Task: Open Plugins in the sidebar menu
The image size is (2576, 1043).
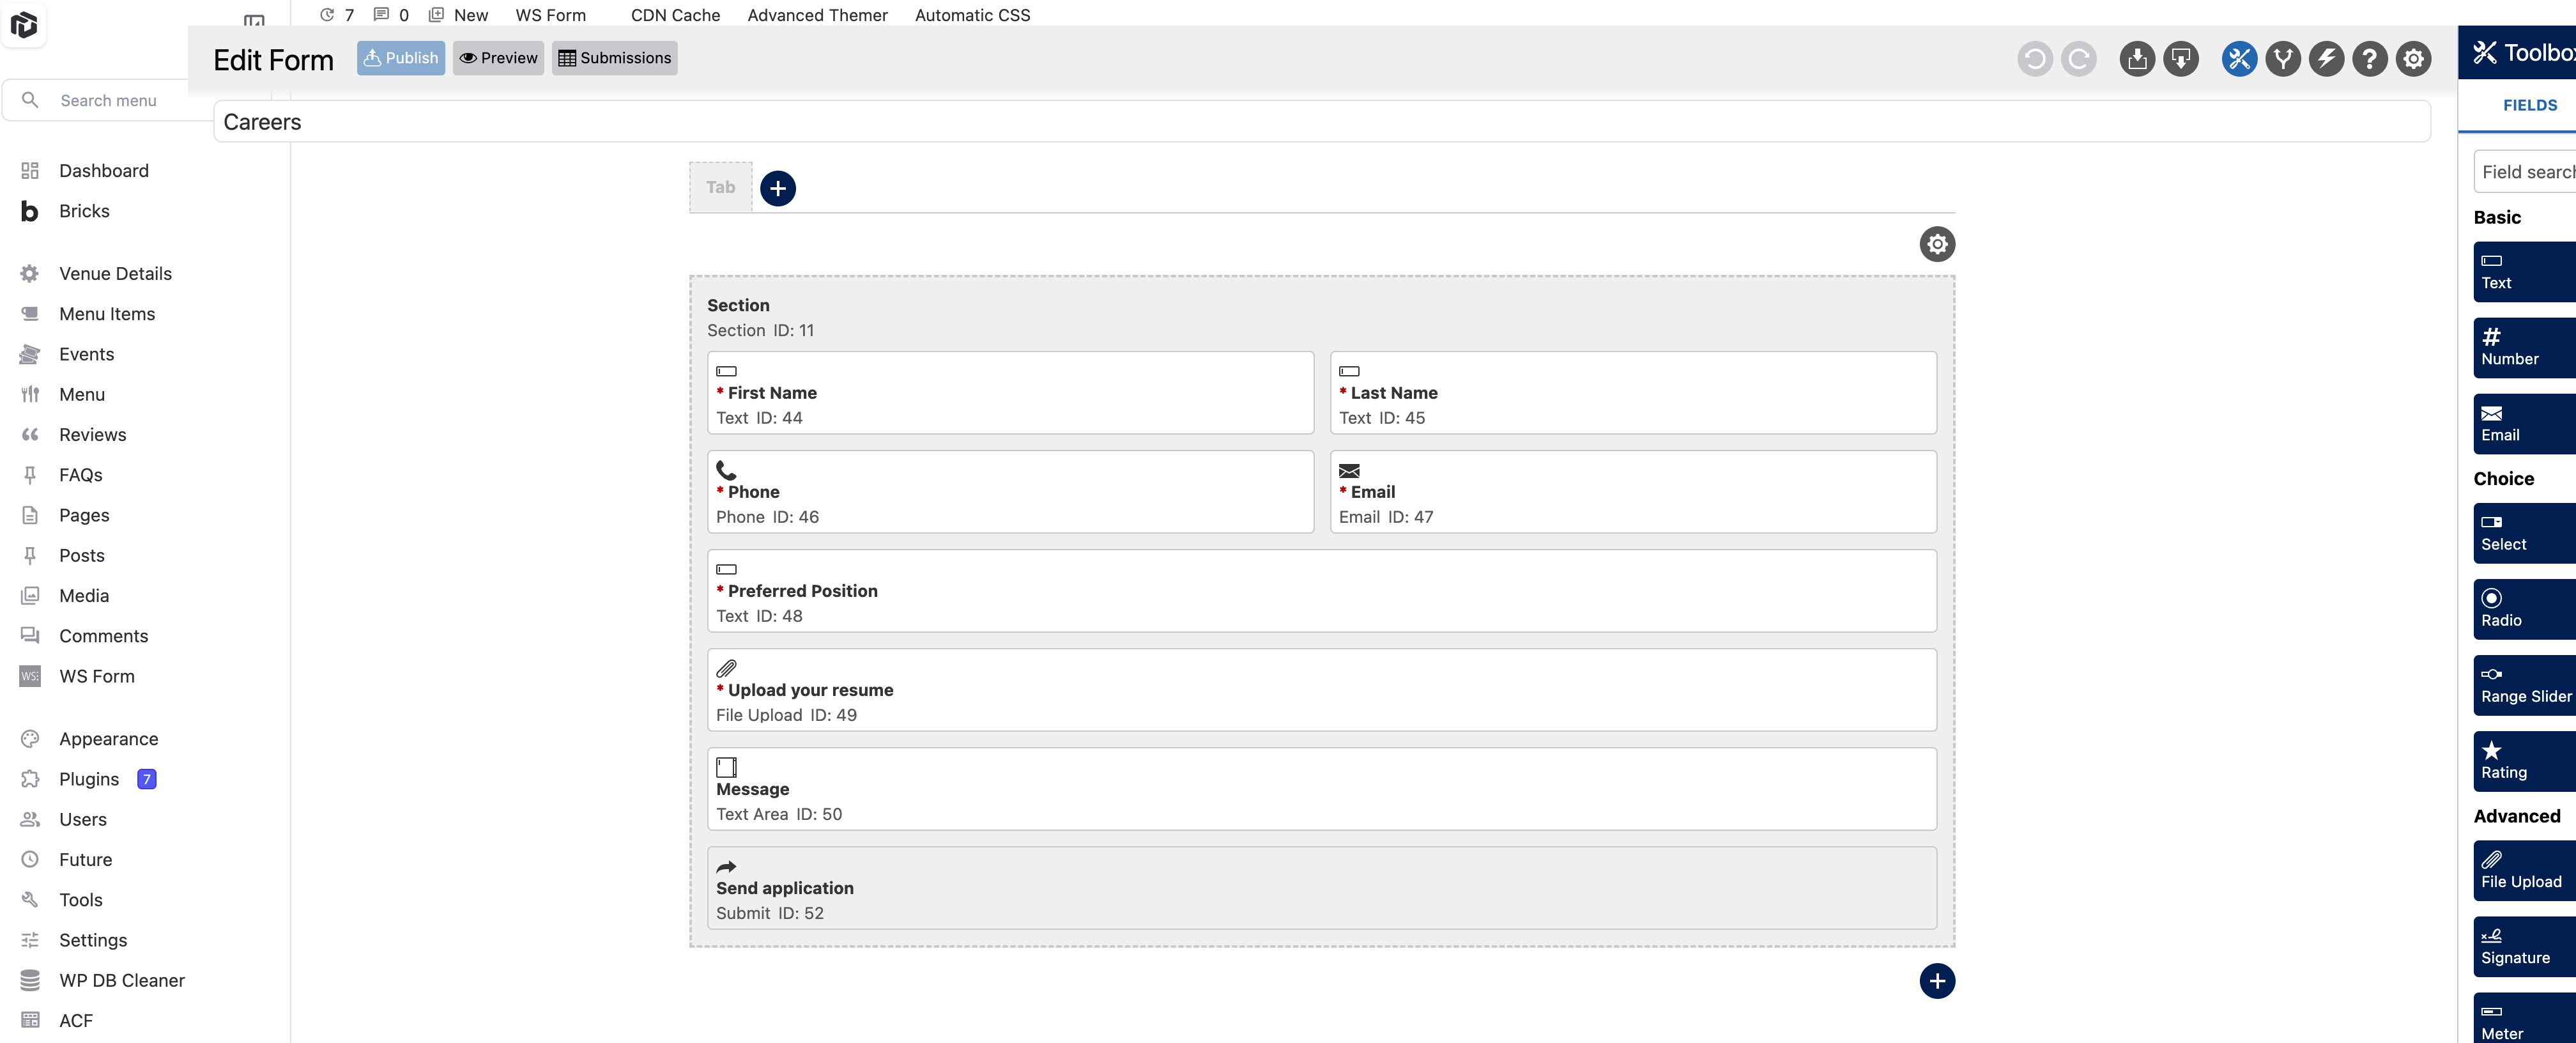Action: (89, 779)
